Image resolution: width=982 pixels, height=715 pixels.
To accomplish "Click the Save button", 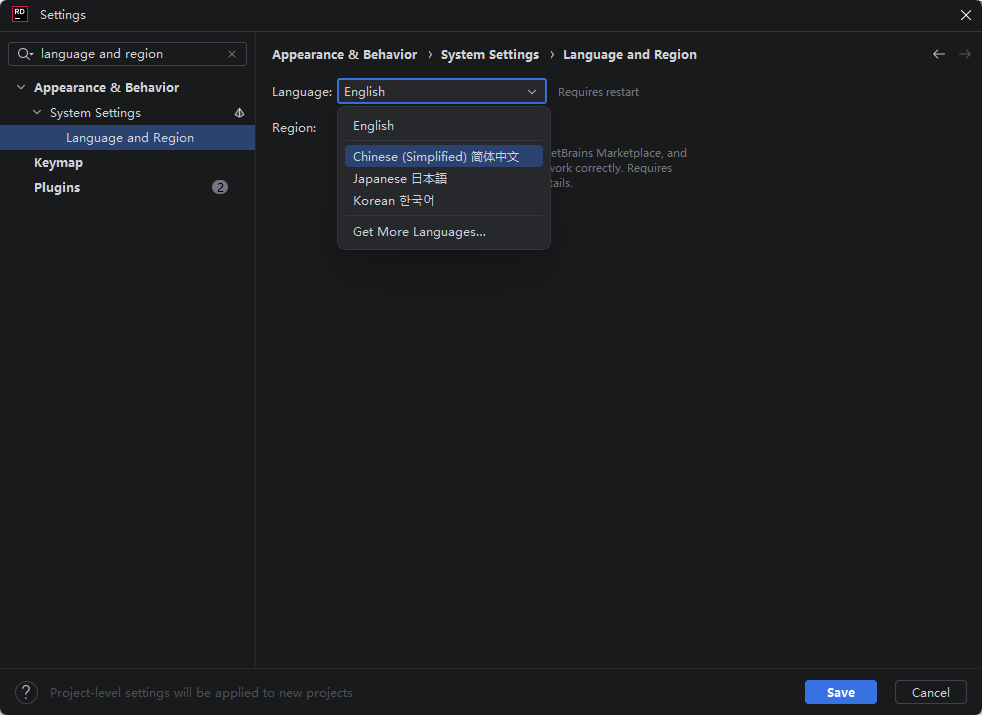I will pyautogui.click(x=840, y=692).
